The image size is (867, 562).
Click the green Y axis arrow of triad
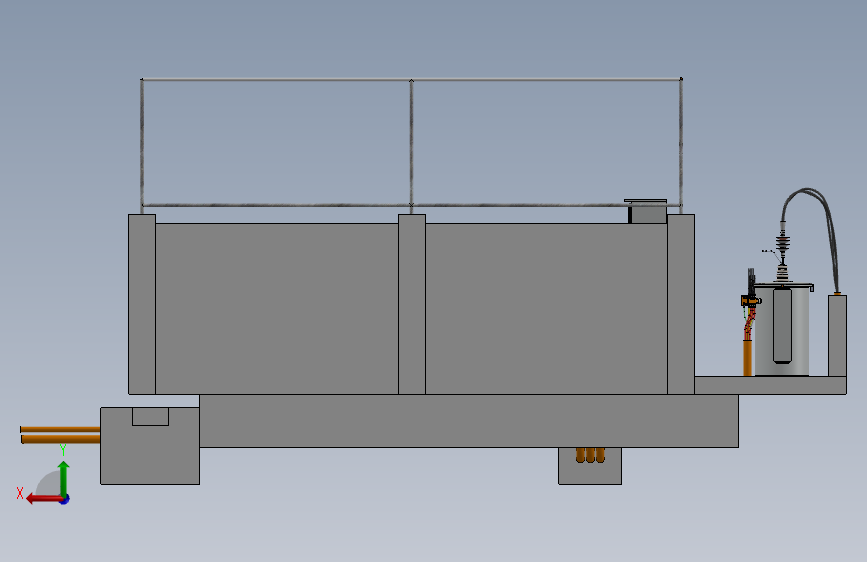tap(64, 477)
